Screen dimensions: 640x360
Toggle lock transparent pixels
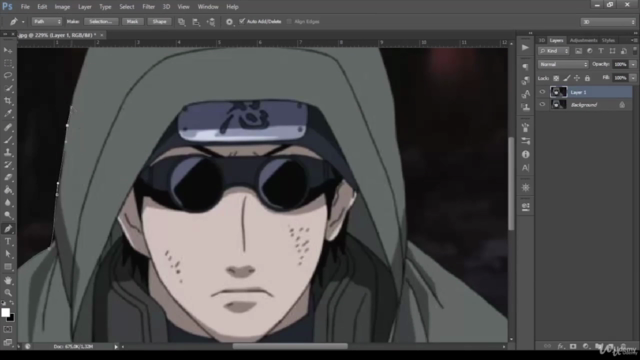[556, 78]
